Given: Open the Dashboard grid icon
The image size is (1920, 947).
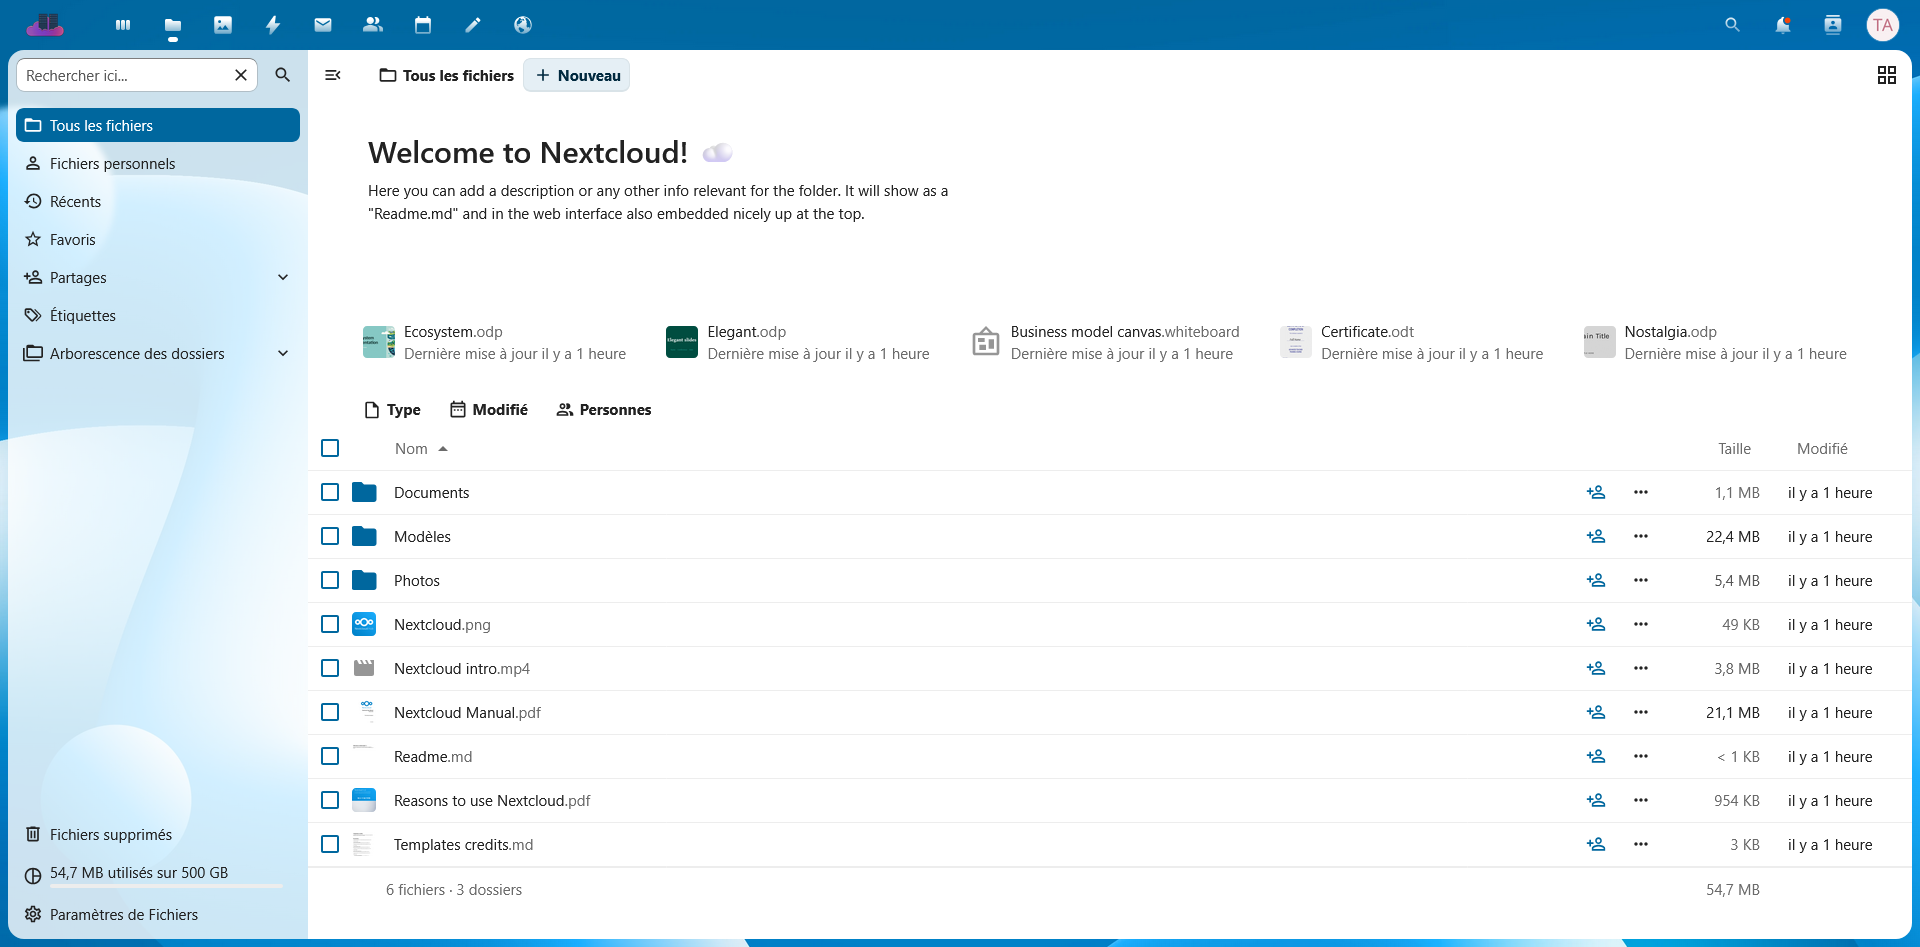Looking at the screenshot, I should 122,24.
